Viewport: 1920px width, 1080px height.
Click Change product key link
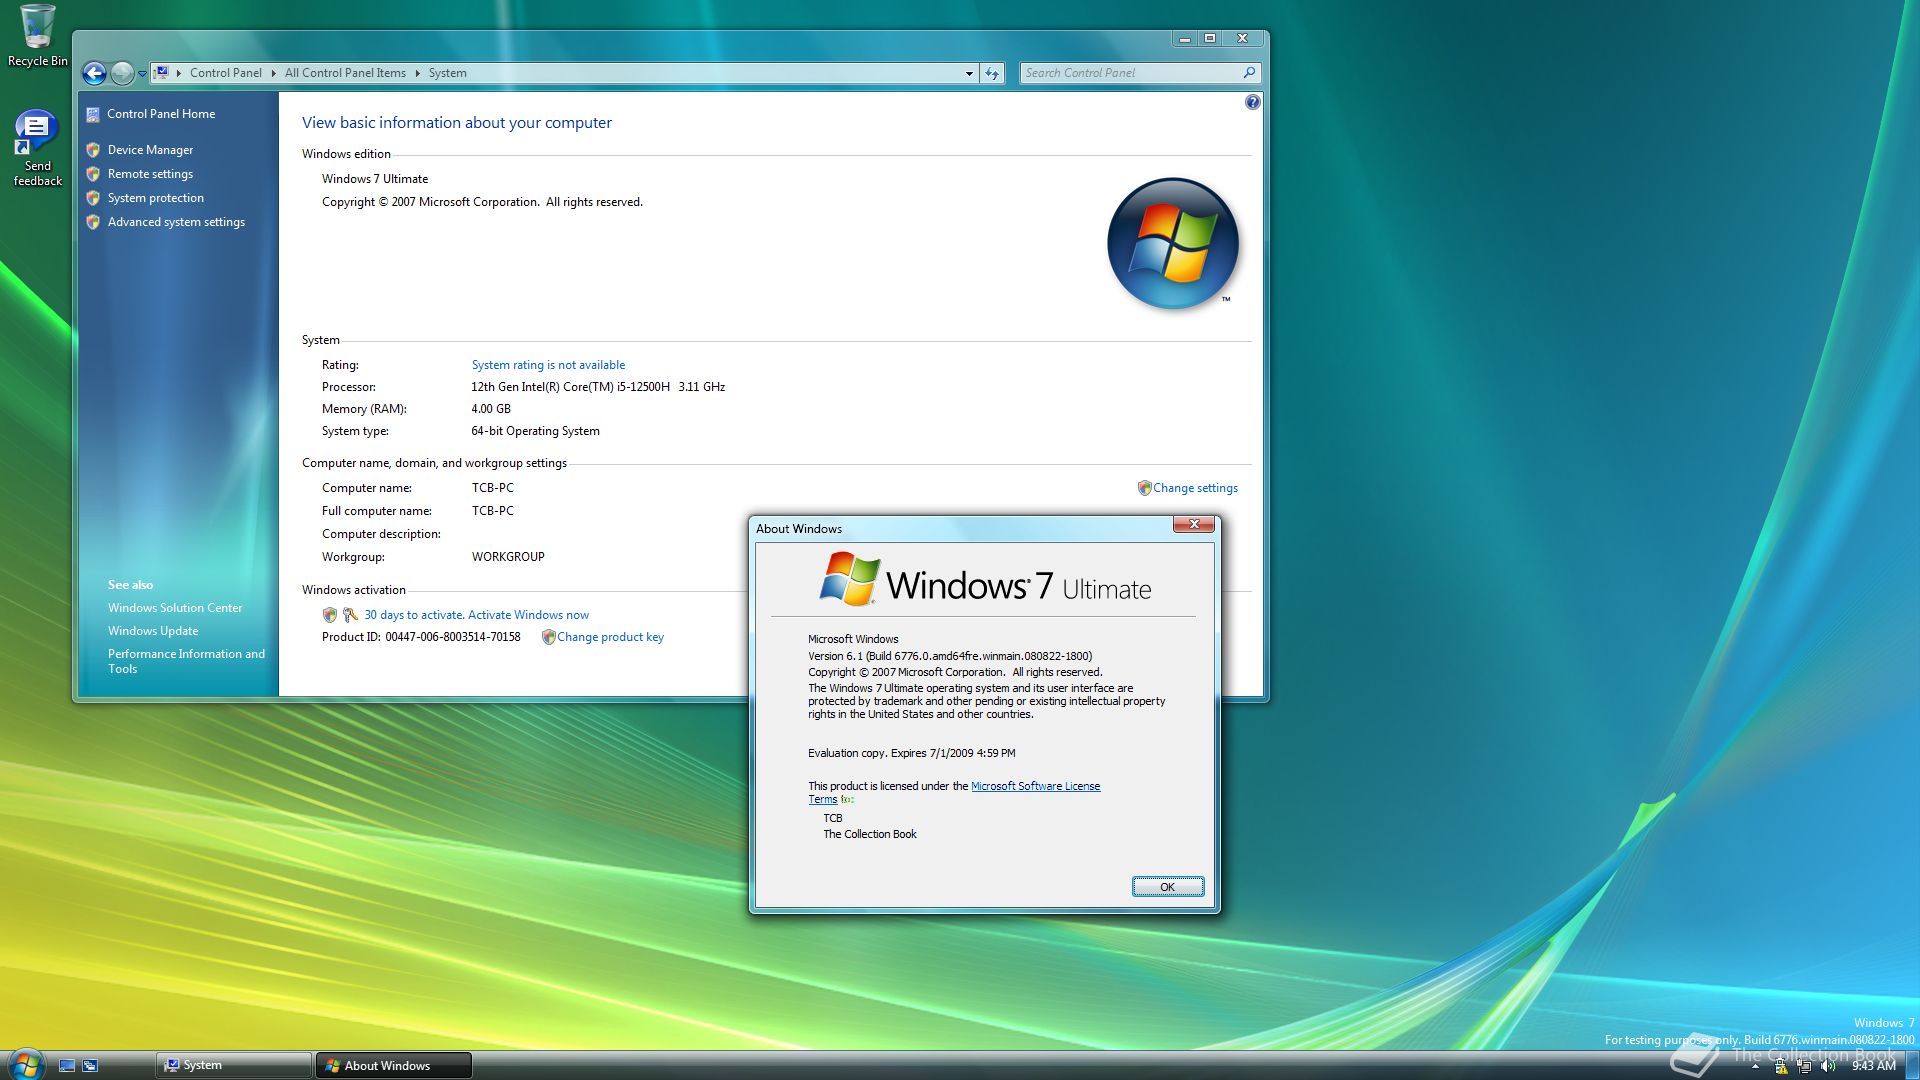click(610, 637)
